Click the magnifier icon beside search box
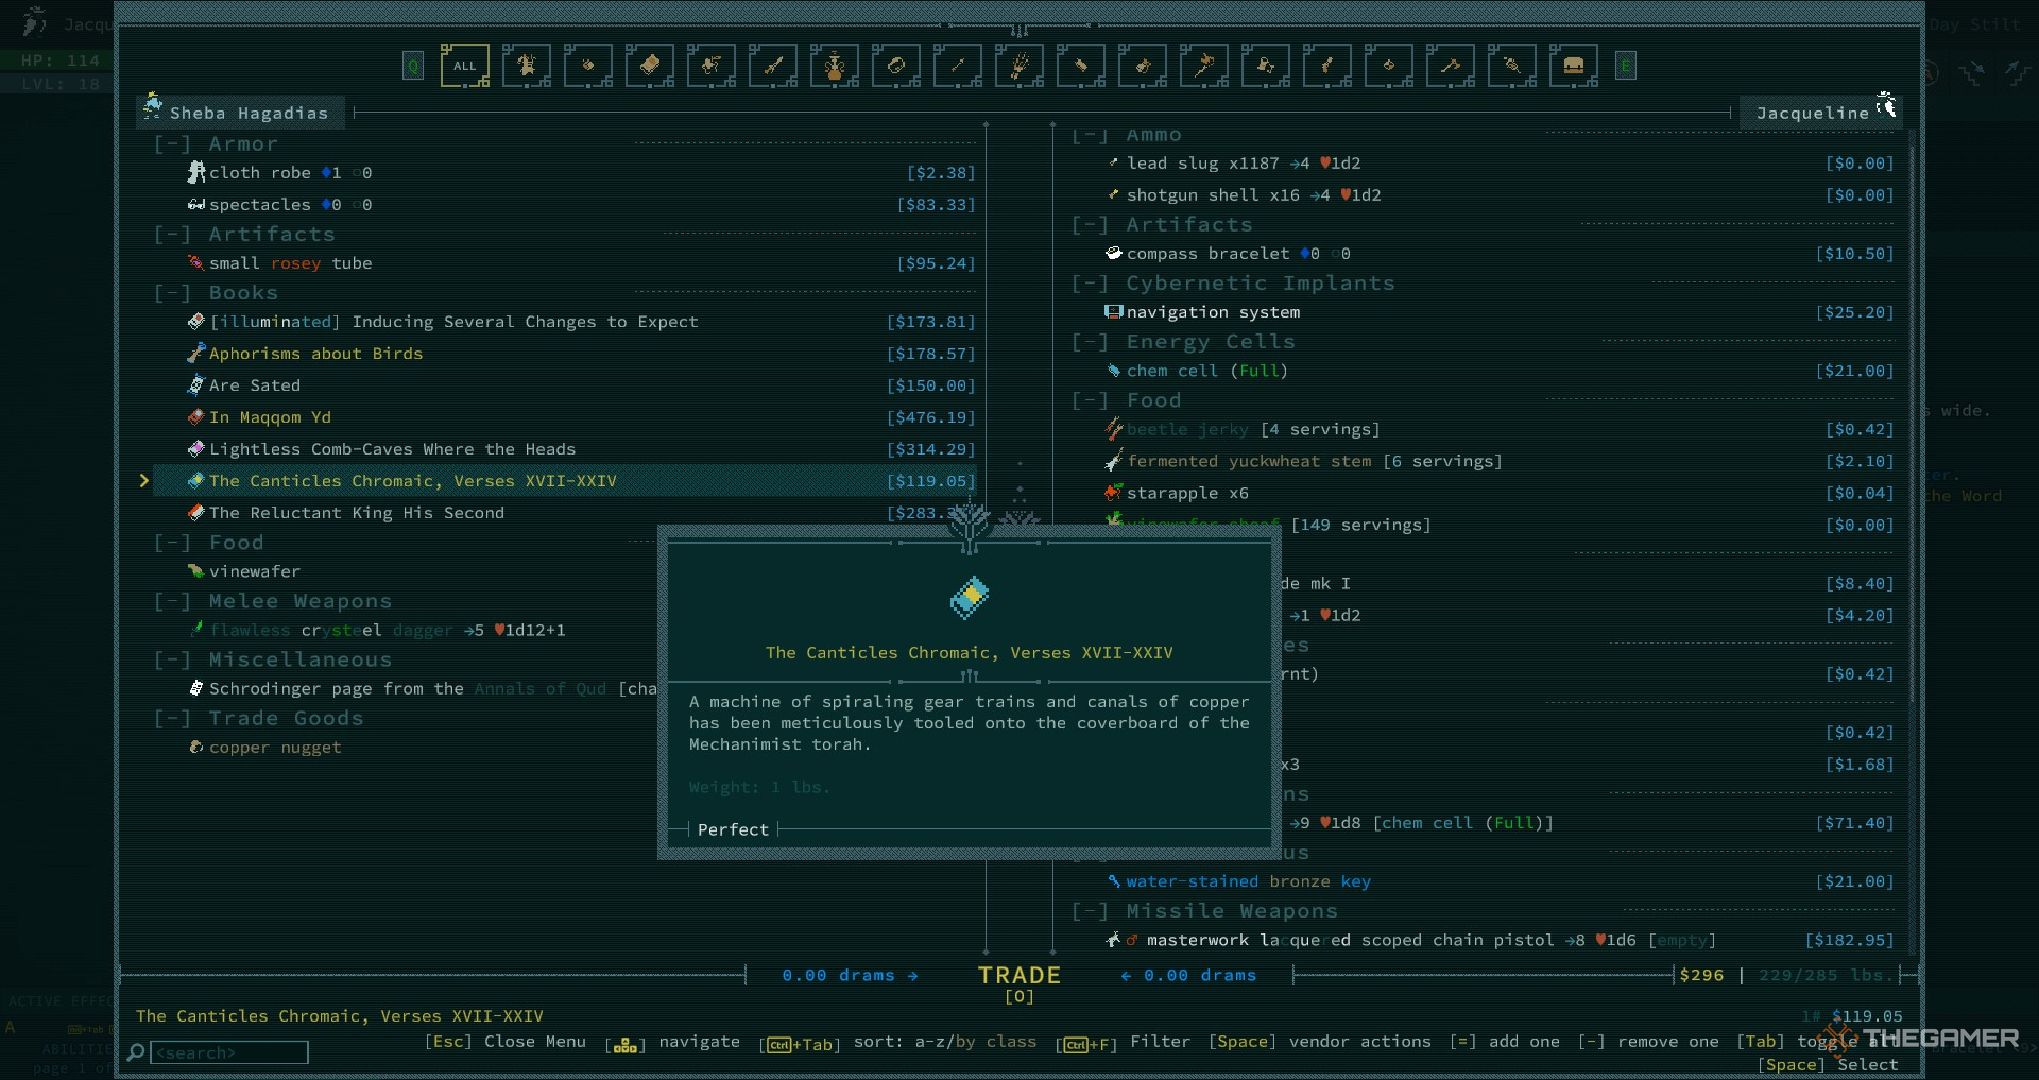 click(136, 1052)
